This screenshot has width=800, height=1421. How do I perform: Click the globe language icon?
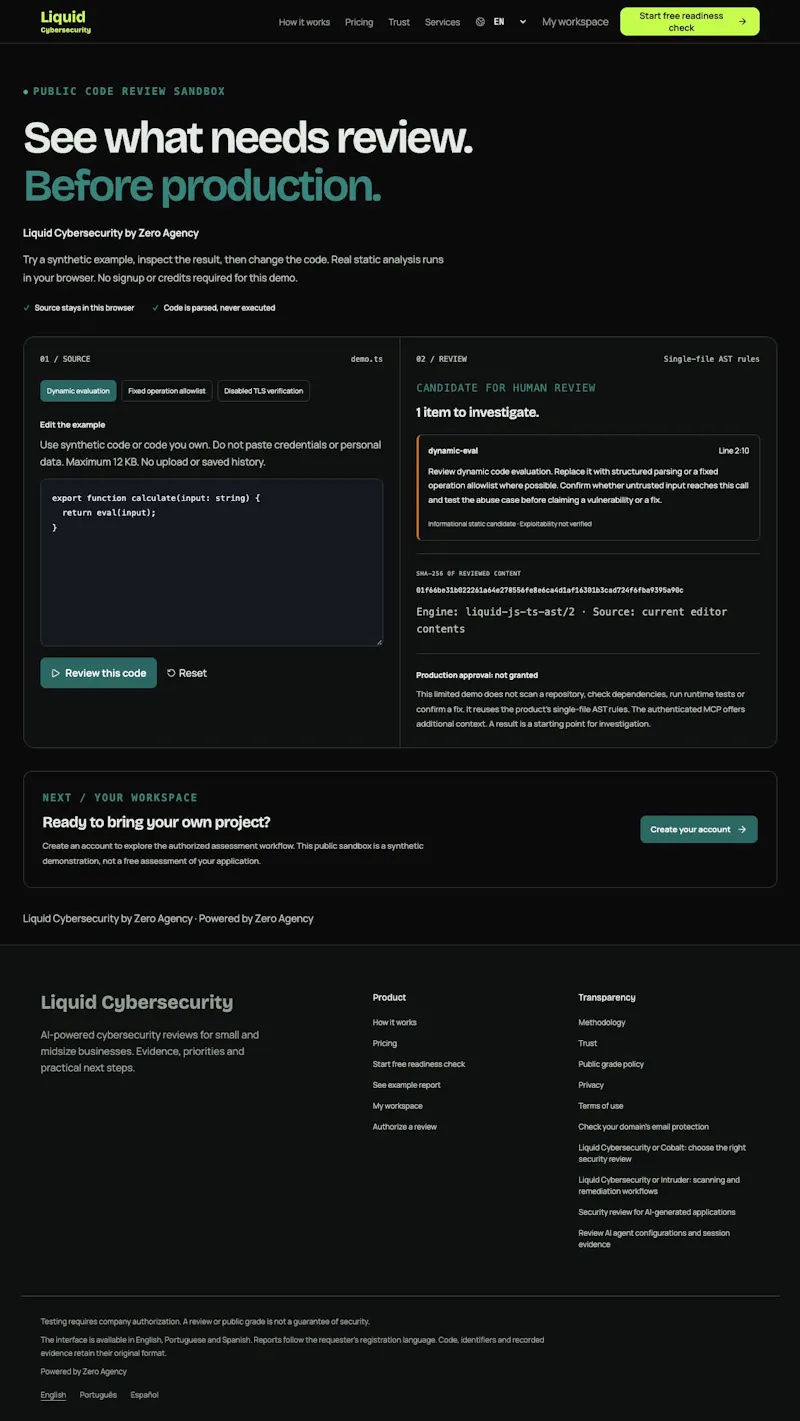(480, 22)
